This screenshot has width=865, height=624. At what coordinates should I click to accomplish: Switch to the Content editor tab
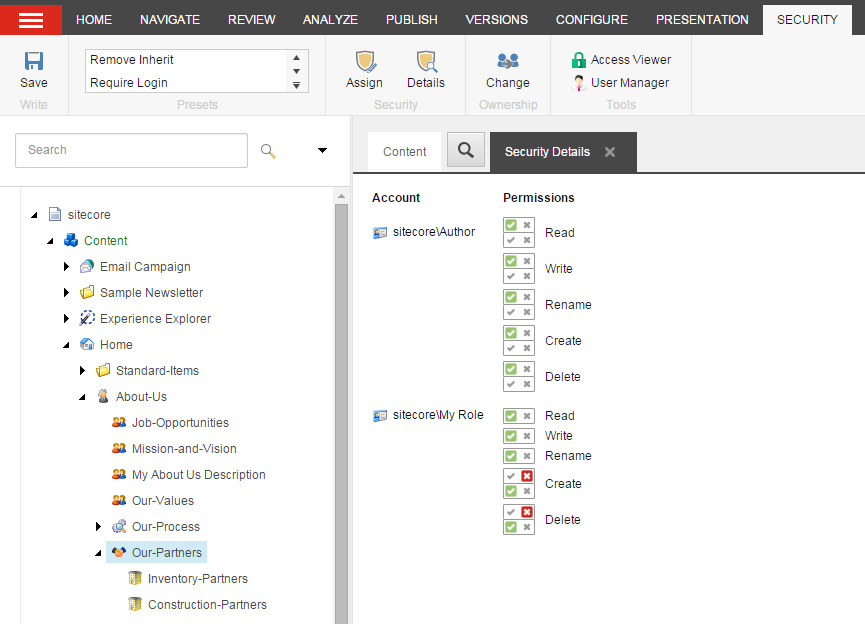[x=404, y=152]
